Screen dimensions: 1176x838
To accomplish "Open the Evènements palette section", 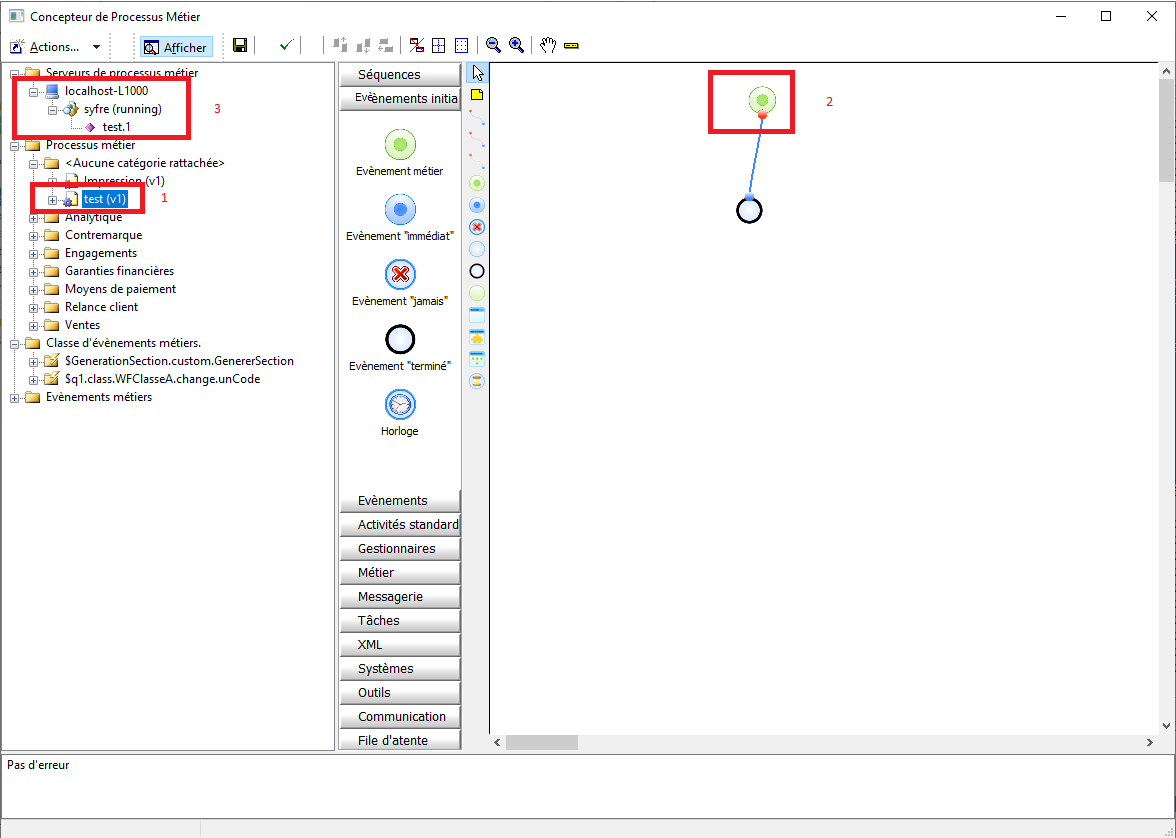I will point(400,500).
